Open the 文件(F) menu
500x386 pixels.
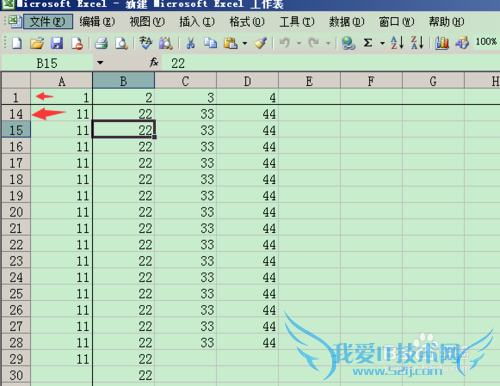[48, 22]
